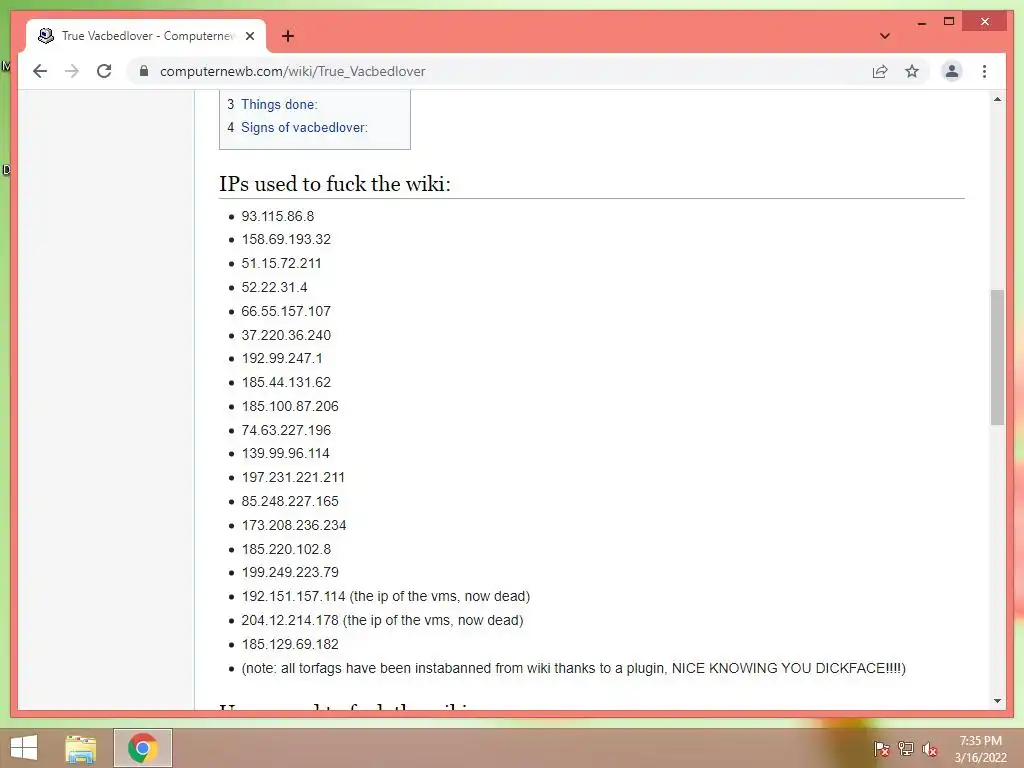Open network status tray icon
The height and width of the screenshot is (768, 1024).
[905, 748]
